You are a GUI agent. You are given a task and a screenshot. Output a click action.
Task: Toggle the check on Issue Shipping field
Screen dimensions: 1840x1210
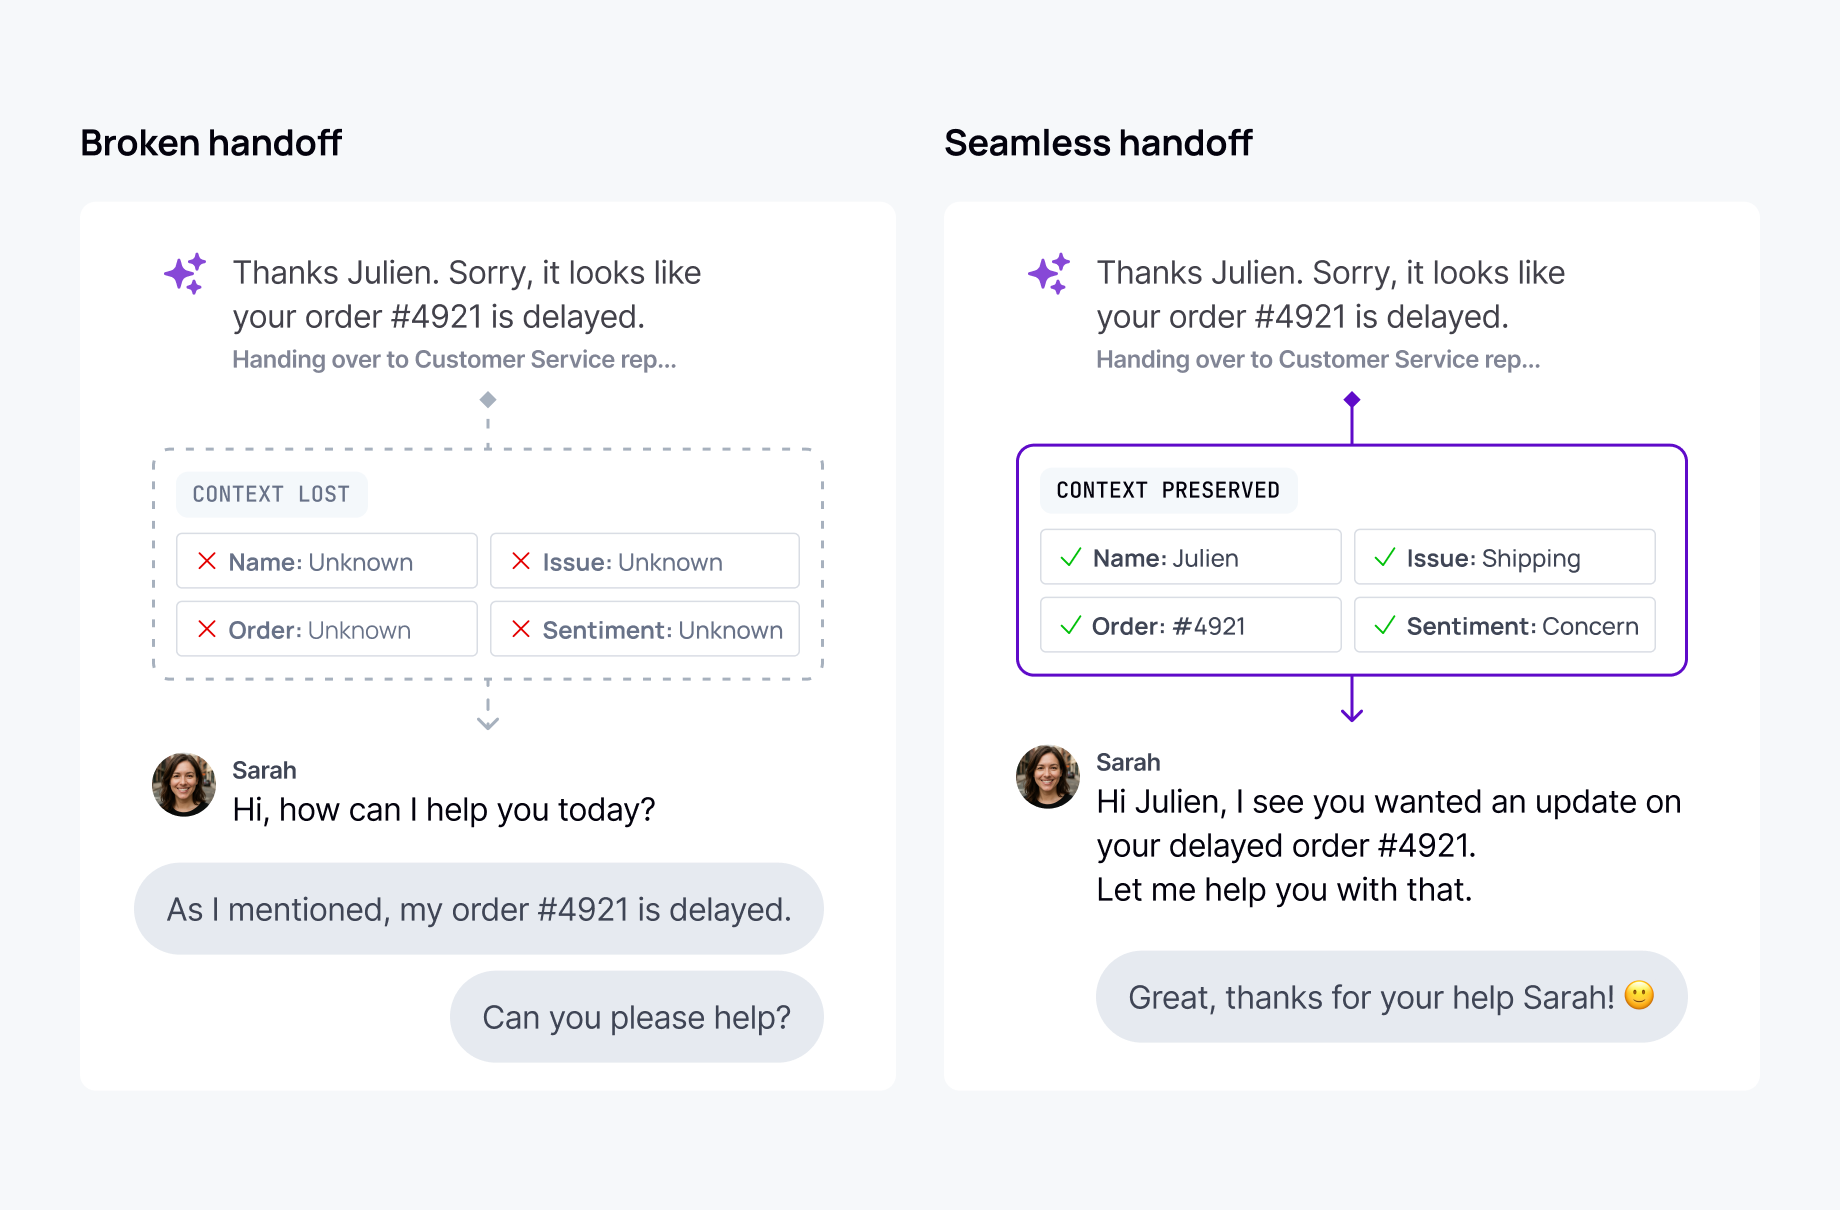pyautogui.click(x=1386, y=557)
